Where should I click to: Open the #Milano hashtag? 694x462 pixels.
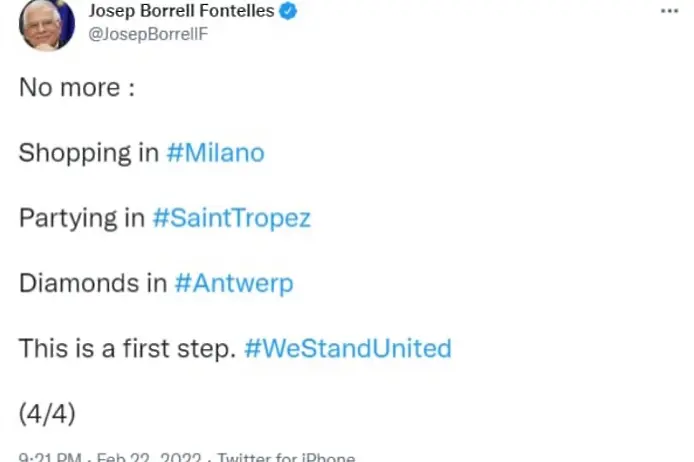tap(216, 153)
